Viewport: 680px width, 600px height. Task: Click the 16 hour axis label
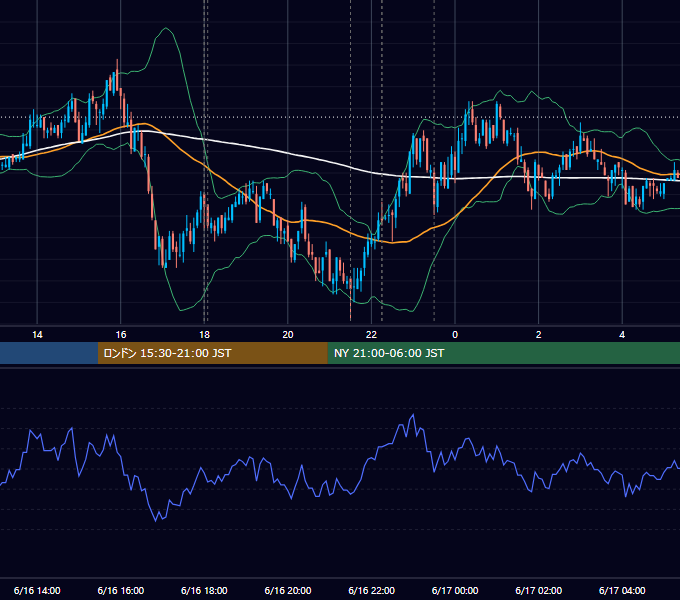[x=121, y=335]
